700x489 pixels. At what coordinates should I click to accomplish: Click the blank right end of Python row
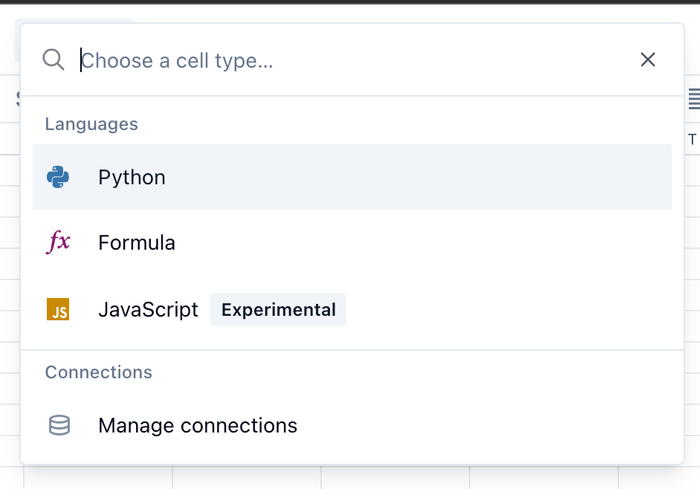[600, 177]
